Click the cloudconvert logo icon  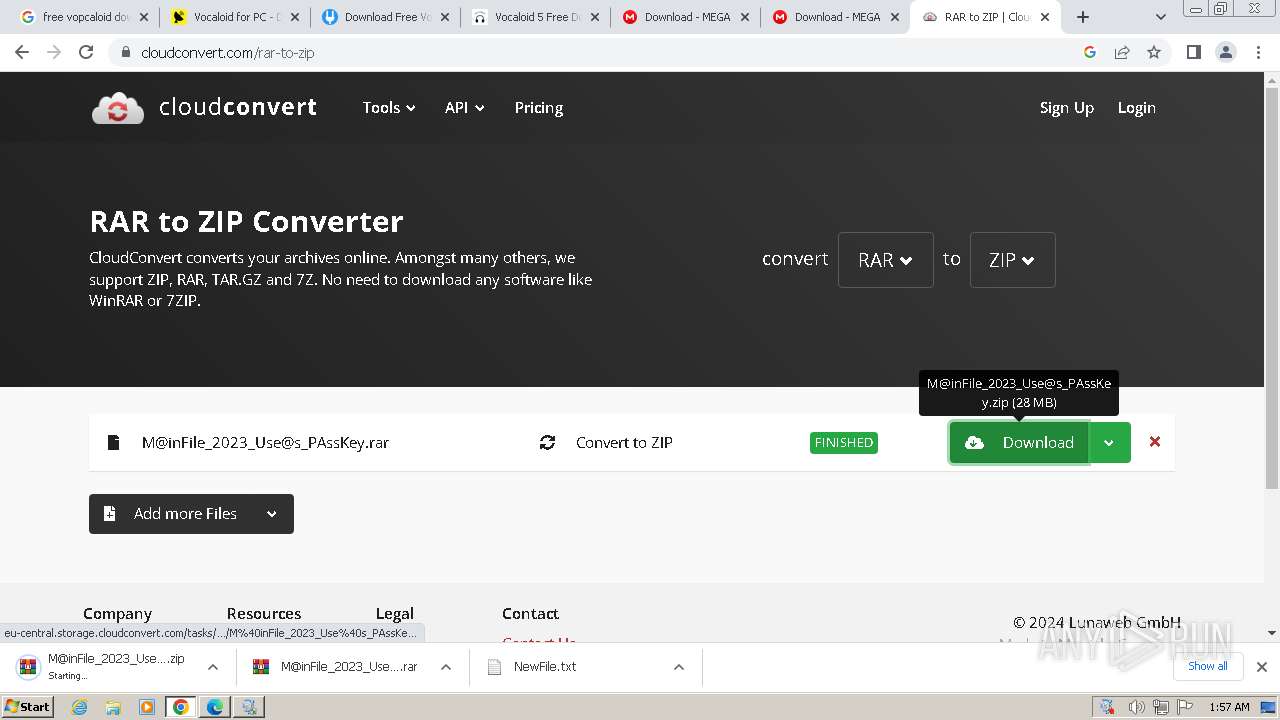tap(118, 108)
